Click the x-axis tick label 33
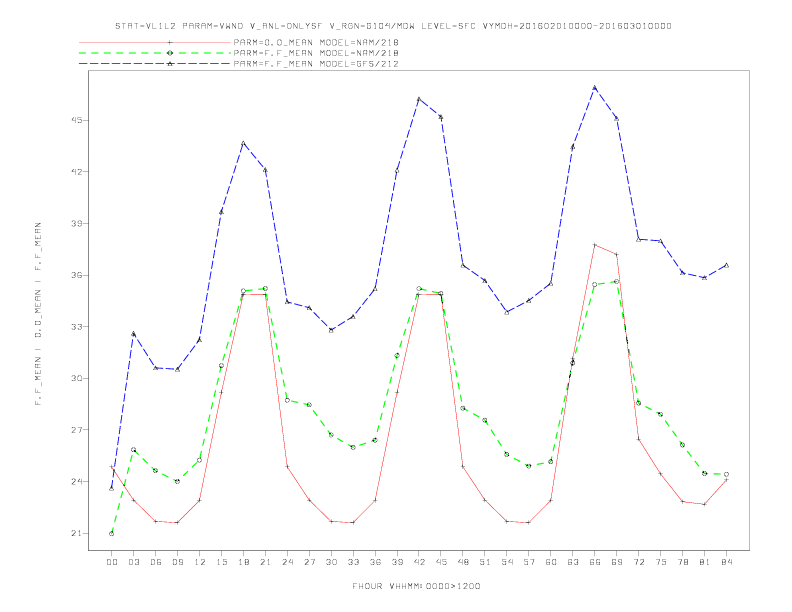This screenshot has height=612, width=792. [353, 562]
